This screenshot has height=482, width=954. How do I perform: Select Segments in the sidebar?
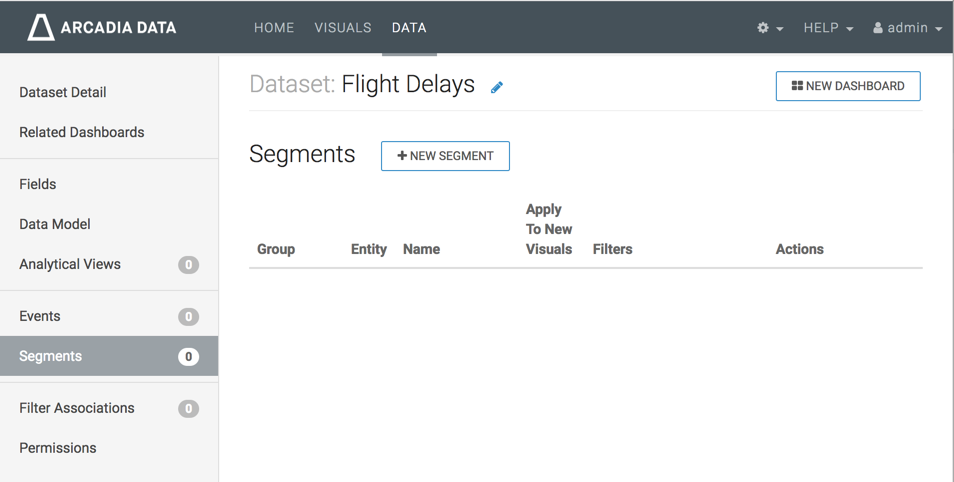coord(51,356)
